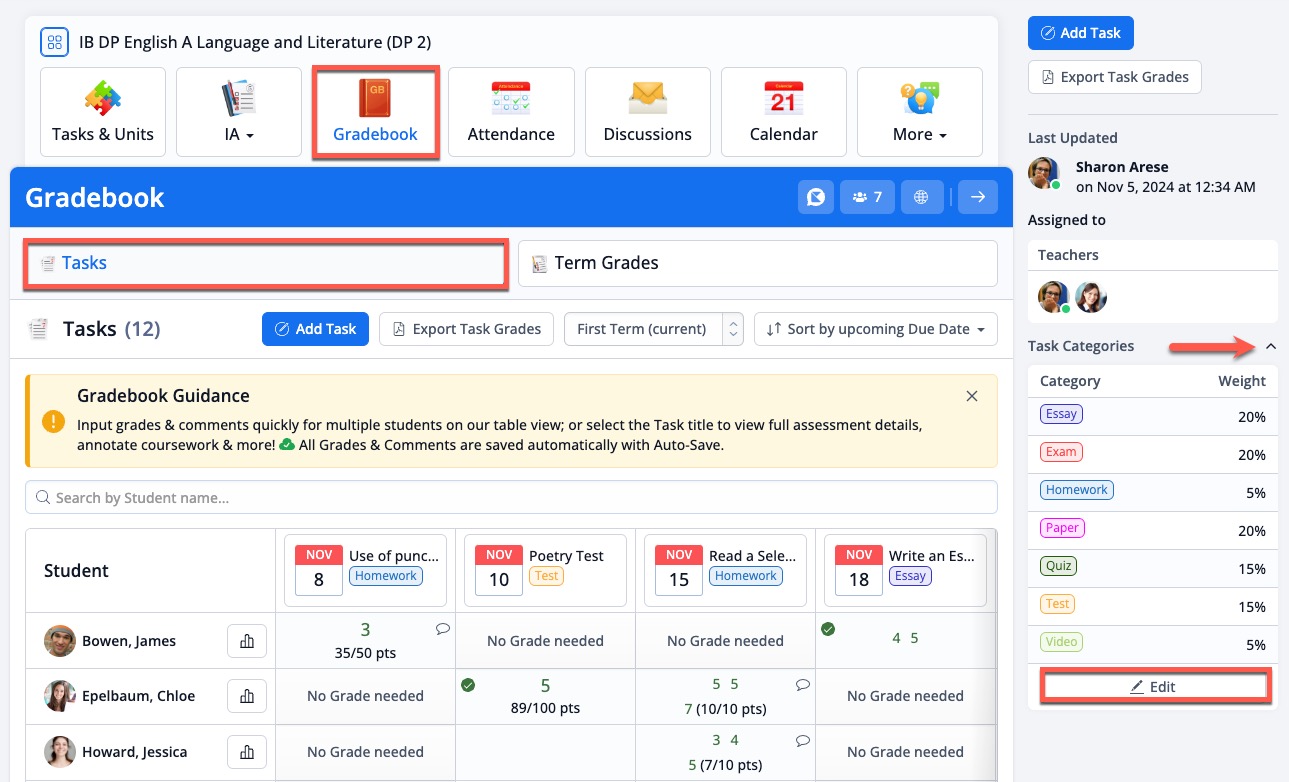Image resolution: width=1289 pixels, height=782 pixels.
Task: Click the Paper category tag in sidebar
Action: point(1063,528)
